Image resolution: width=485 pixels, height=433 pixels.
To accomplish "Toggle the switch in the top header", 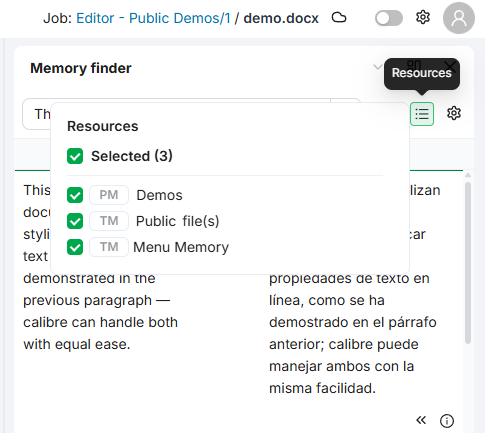I will 389,18.
